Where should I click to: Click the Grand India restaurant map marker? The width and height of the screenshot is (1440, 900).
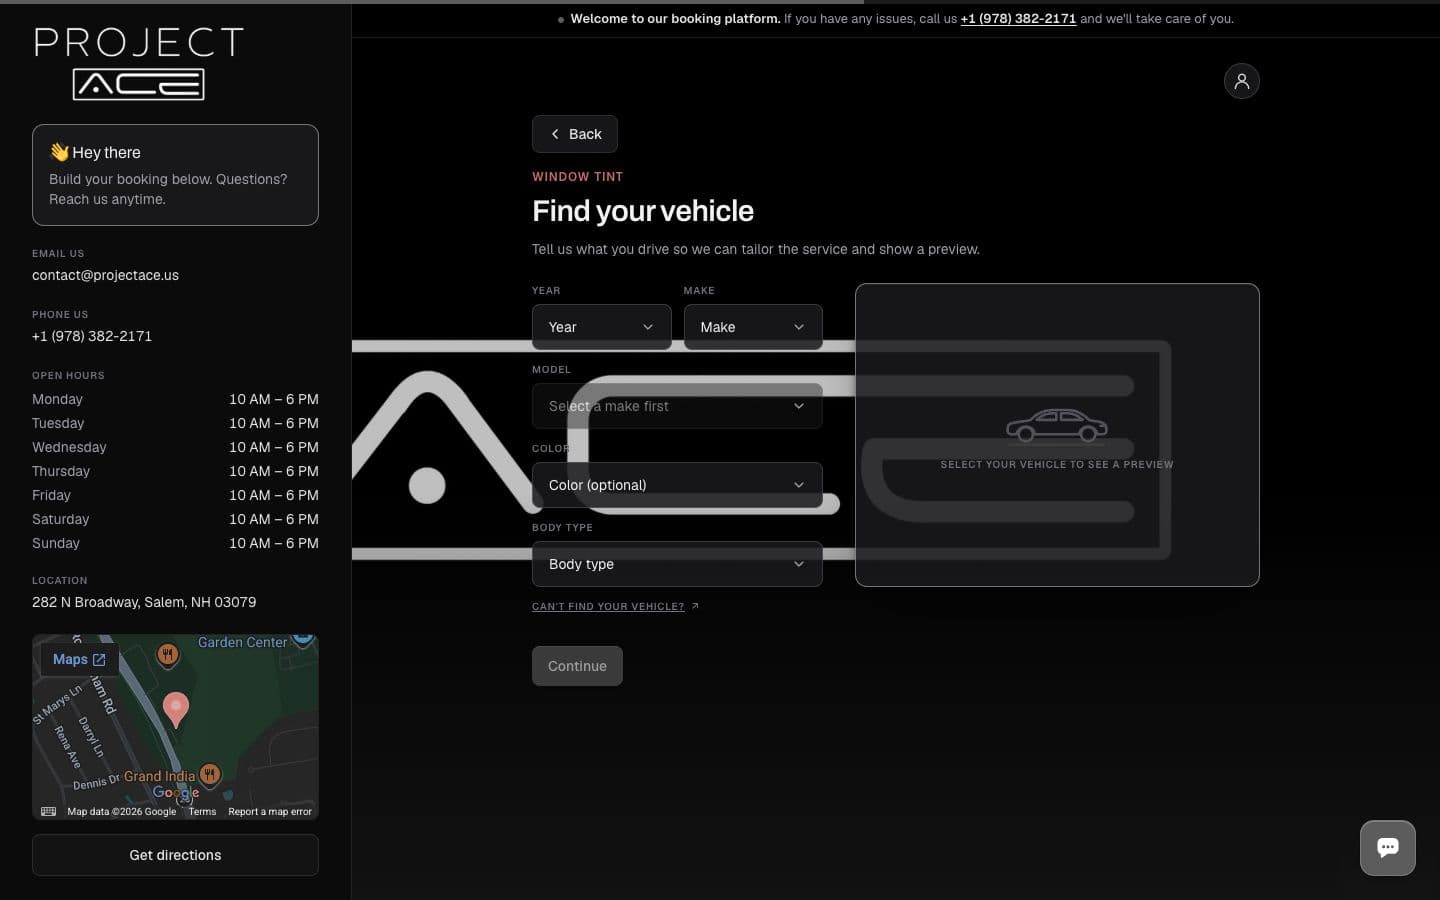tap(210, 773)
